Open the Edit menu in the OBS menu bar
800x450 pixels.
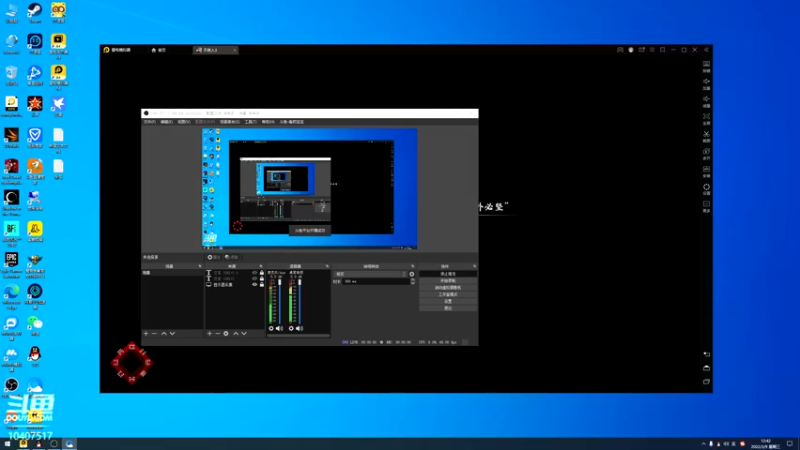point(167,122)
